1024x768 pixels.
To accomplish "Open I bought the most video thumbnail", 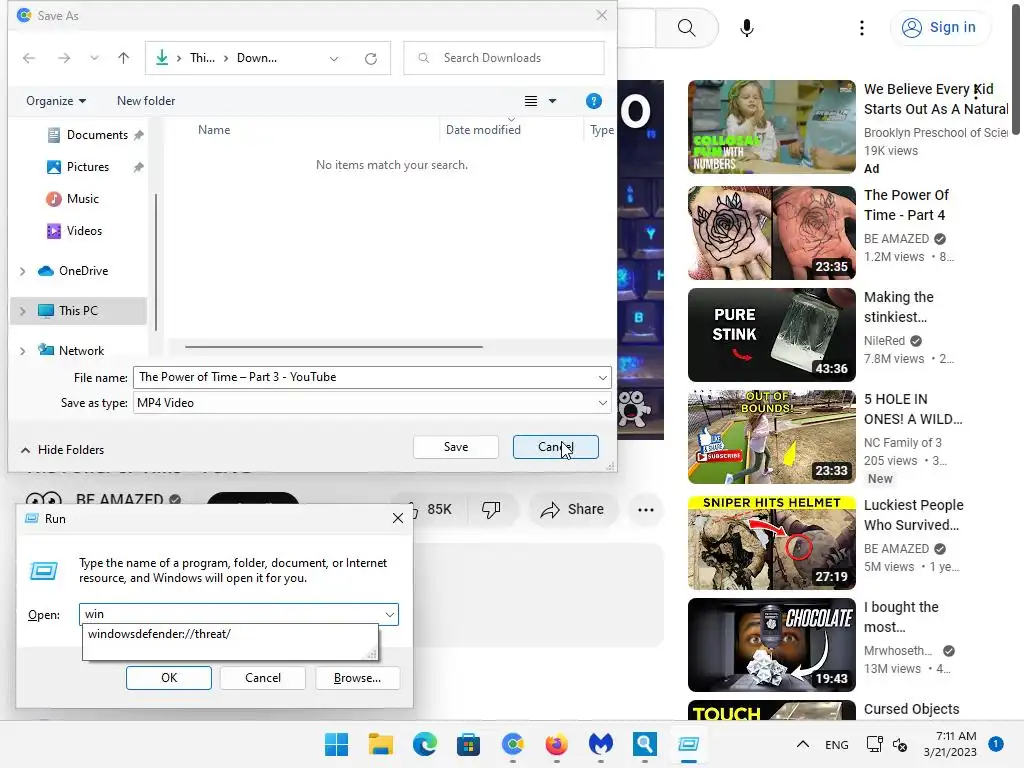I will pyautogui.click(x=771, y=645).
